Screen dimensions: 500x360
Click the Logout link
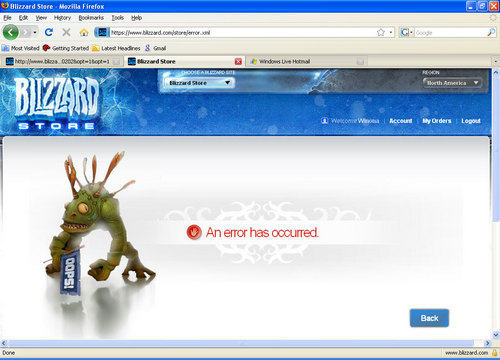click(471, 121)
